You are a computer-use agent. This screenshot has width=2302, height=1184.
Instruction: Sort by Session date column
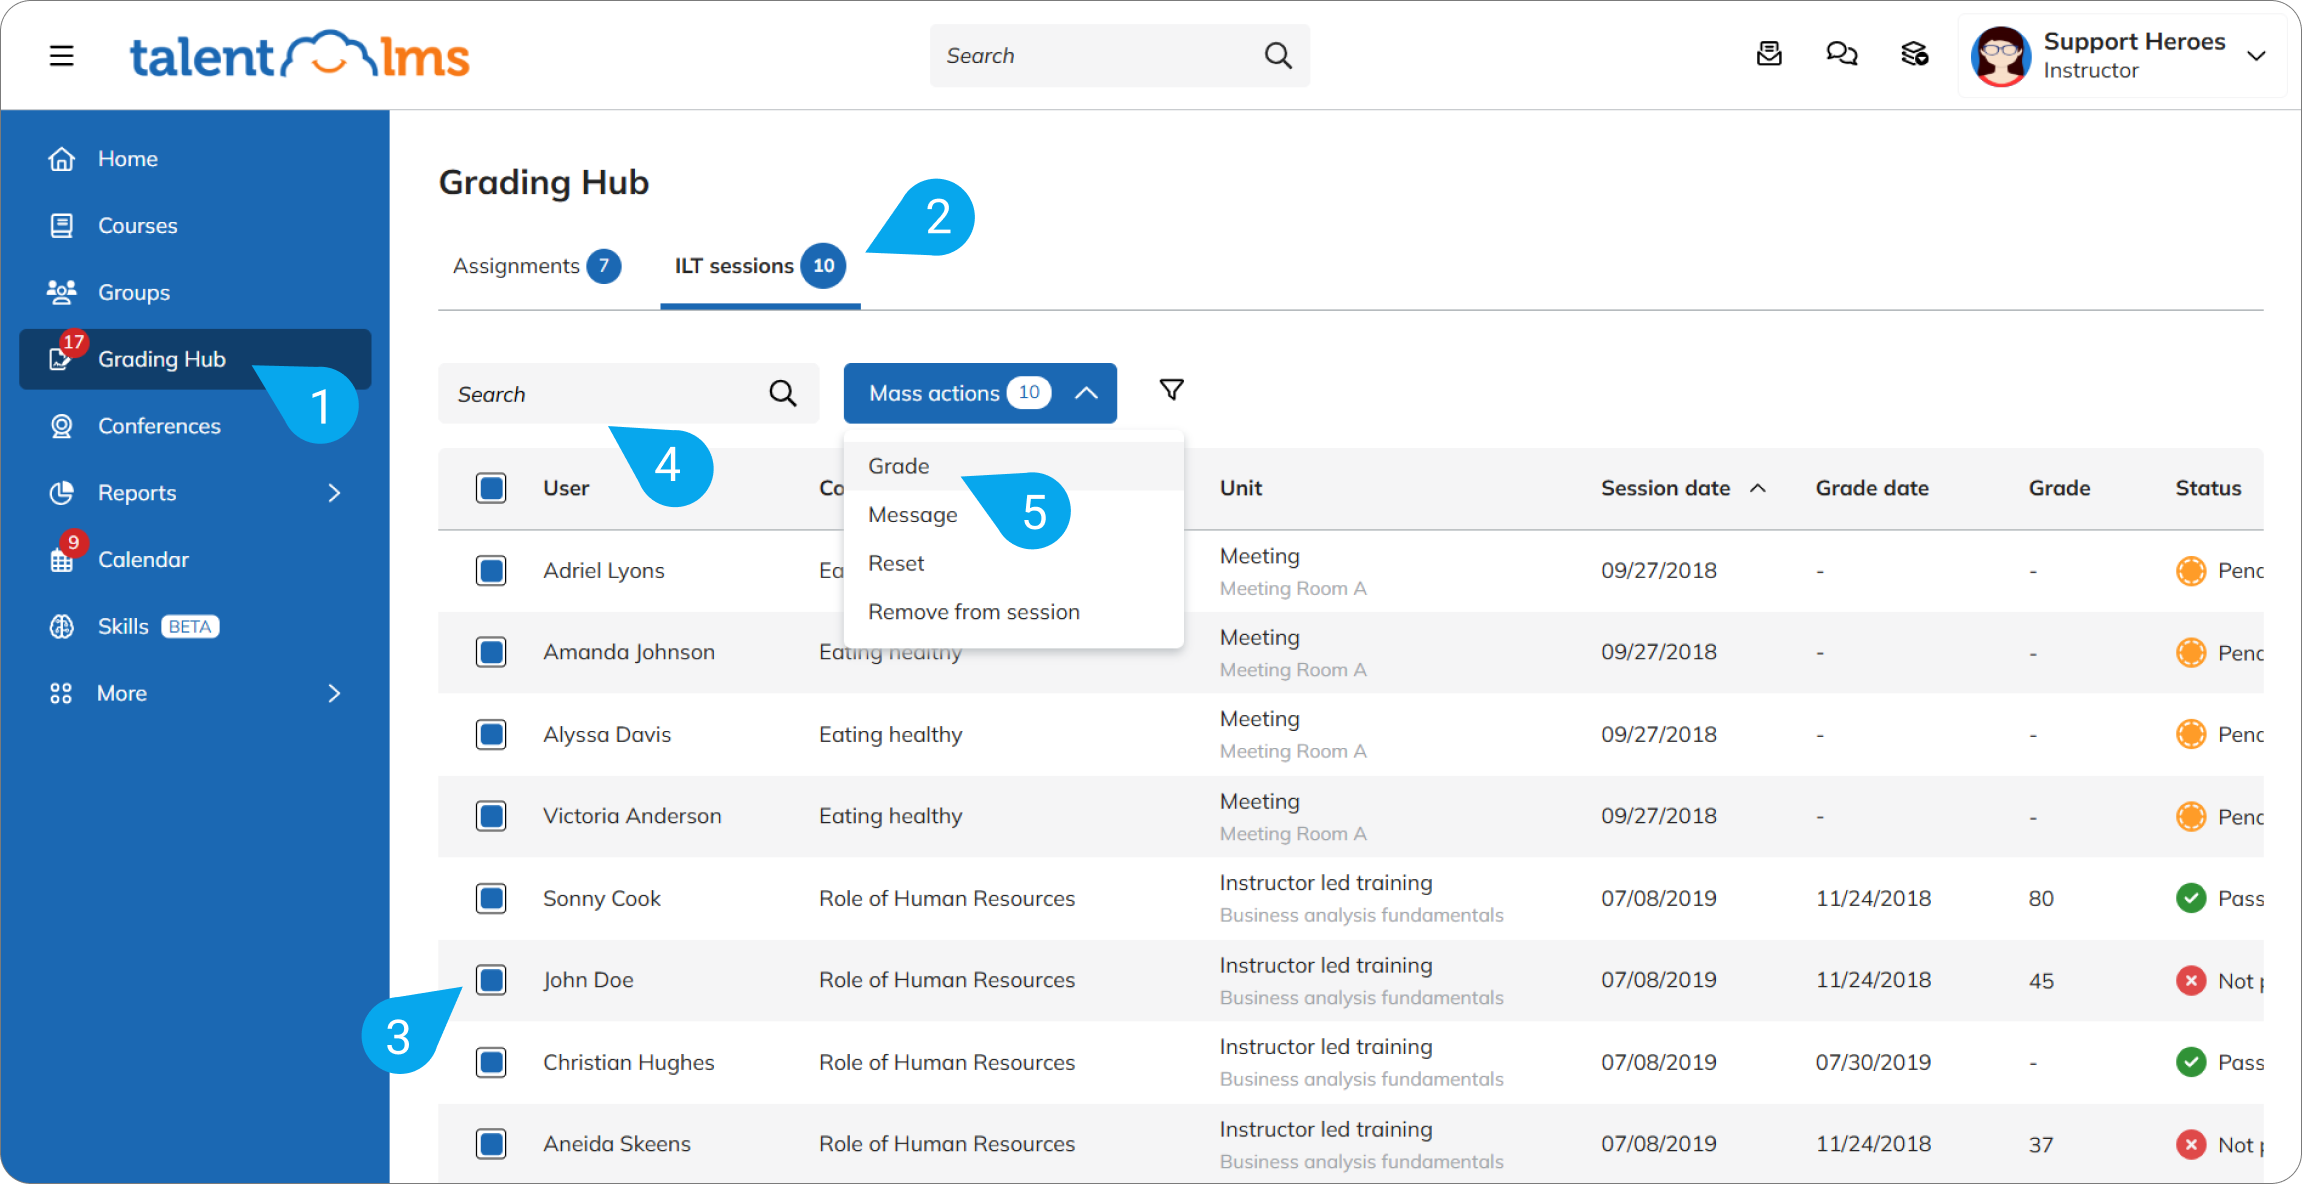(1683, 488)
